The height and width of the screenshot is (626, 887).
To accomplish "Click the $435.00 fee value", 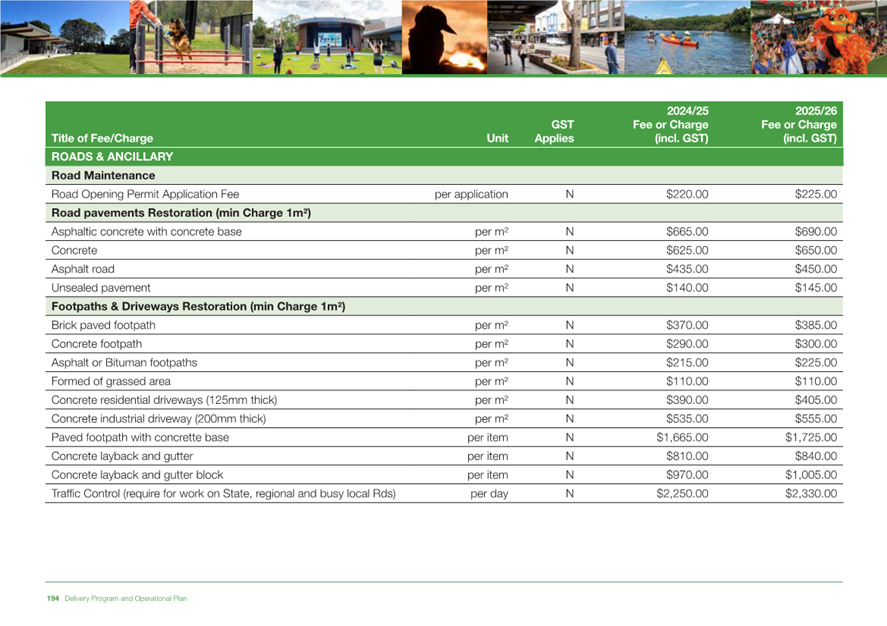I will tap(687, 269).
